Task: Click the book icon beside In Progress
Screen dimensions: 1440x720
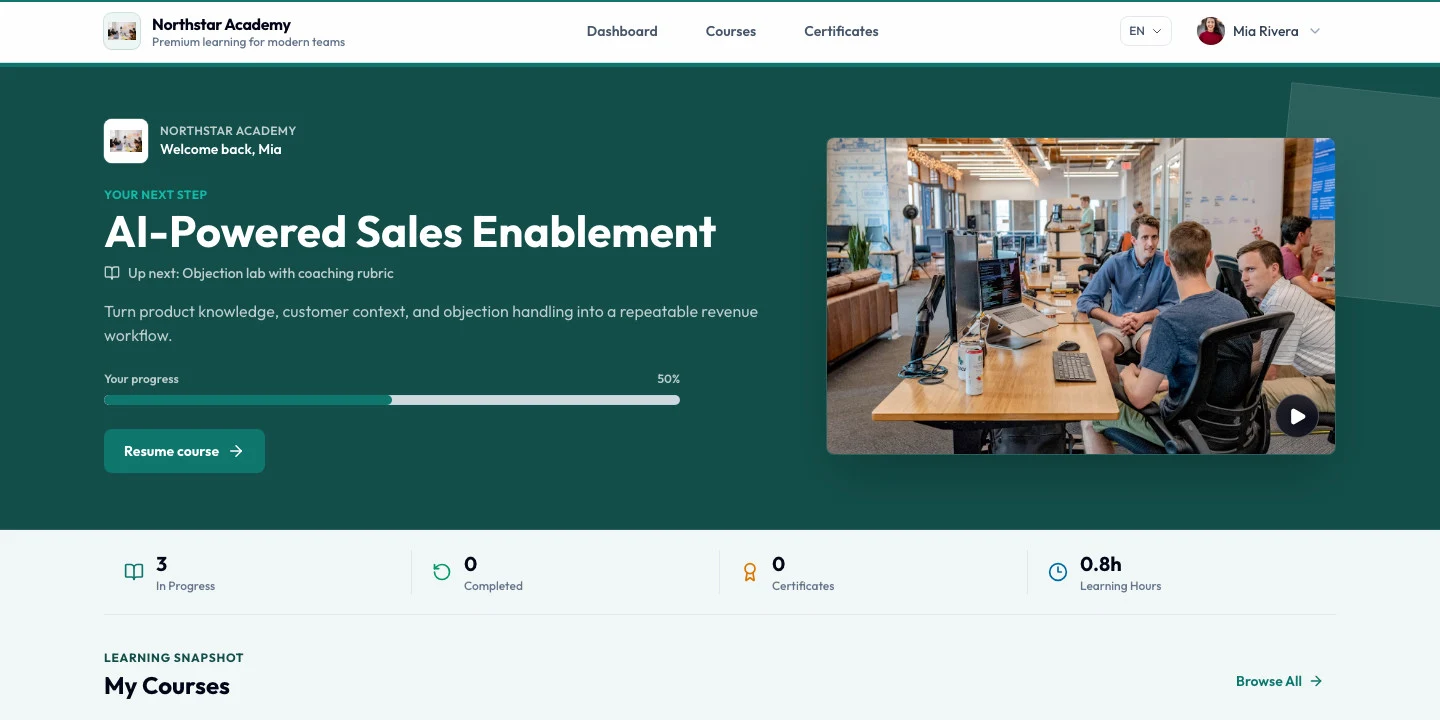Action: click(134, 572)
